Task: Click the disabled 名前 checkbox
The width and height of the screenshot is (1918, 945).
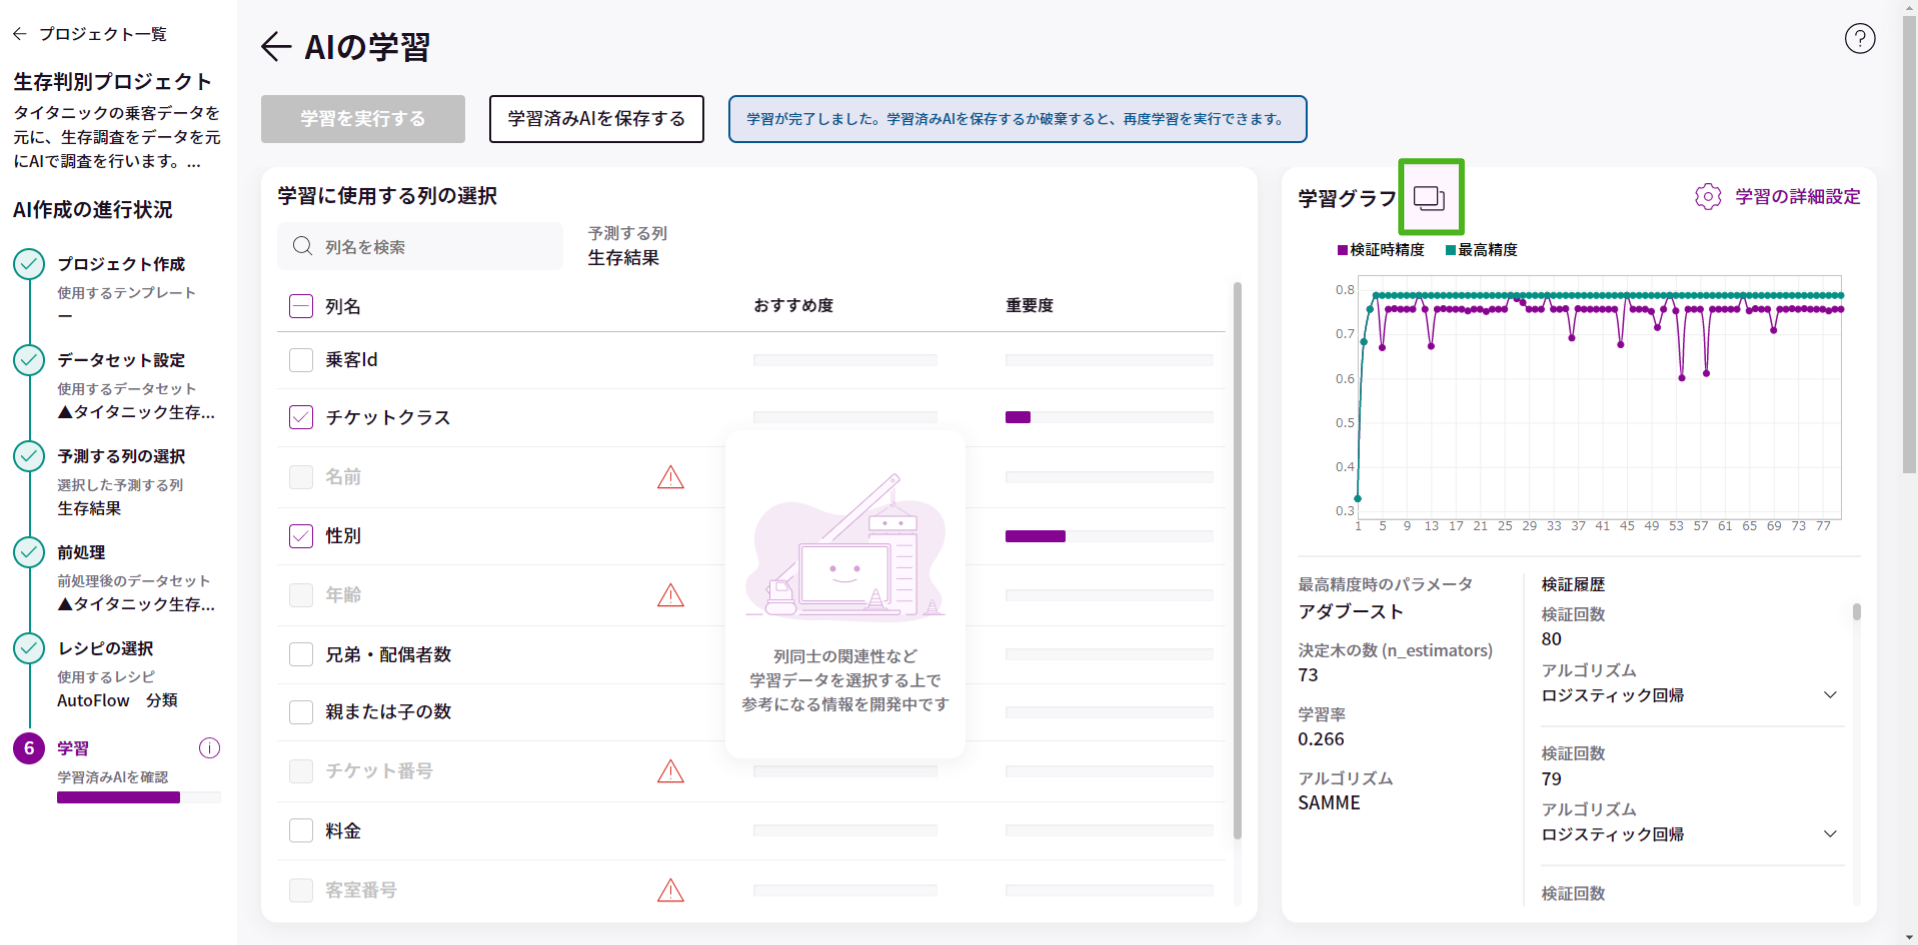Action: point(301,477)
